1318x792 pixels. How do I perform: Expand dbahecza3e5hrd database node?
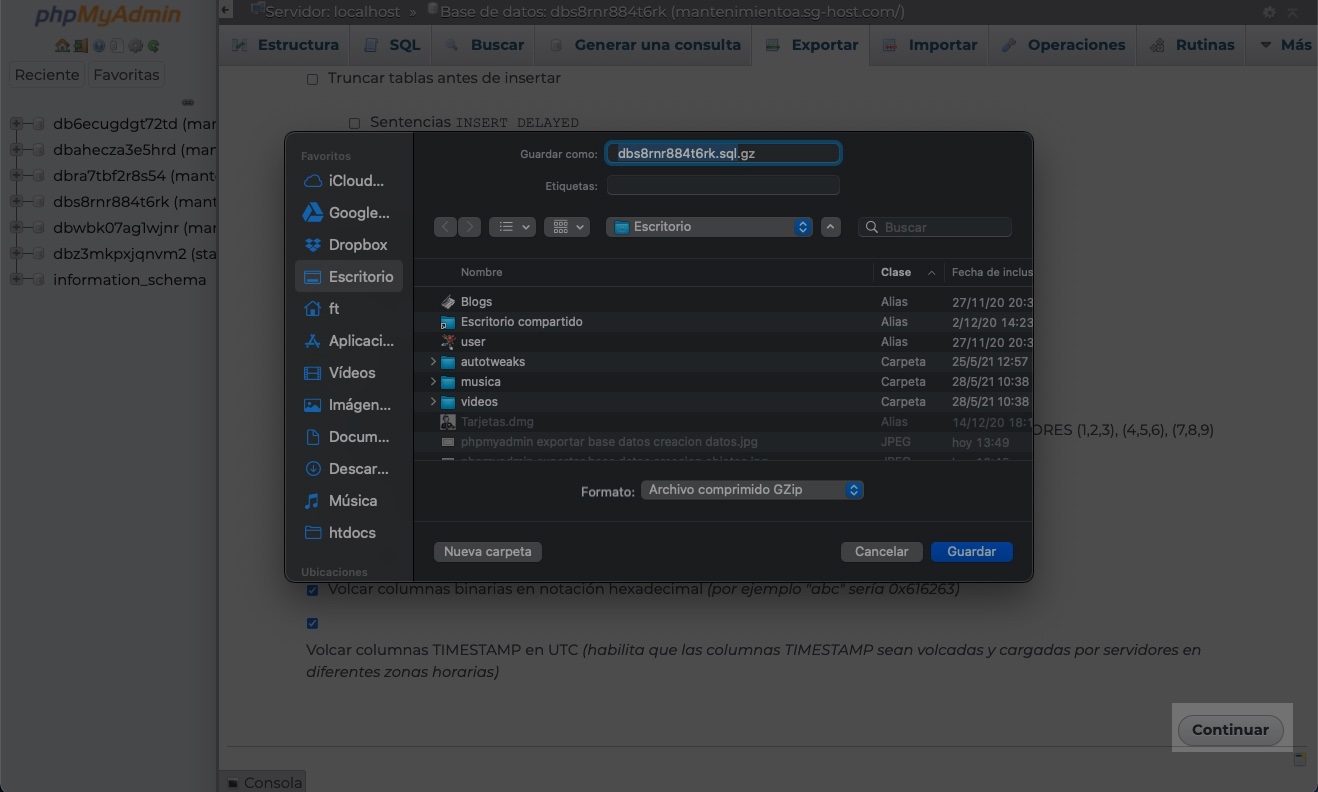[x=16, y=150]
